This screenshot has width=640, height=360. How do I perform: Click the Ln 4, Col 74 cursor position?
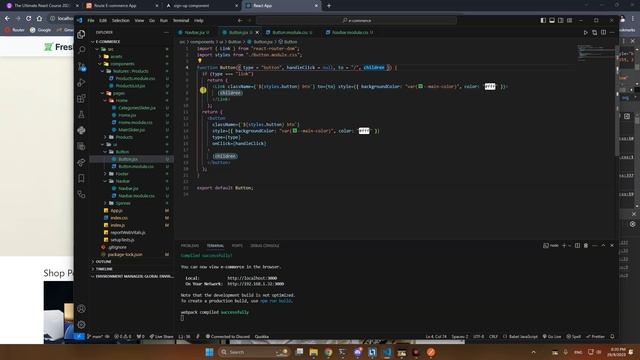point(436,336)
